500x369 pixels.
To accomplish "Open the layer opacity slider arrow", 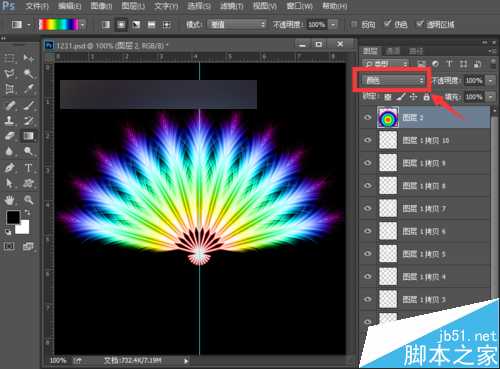I will click(490, 80).
